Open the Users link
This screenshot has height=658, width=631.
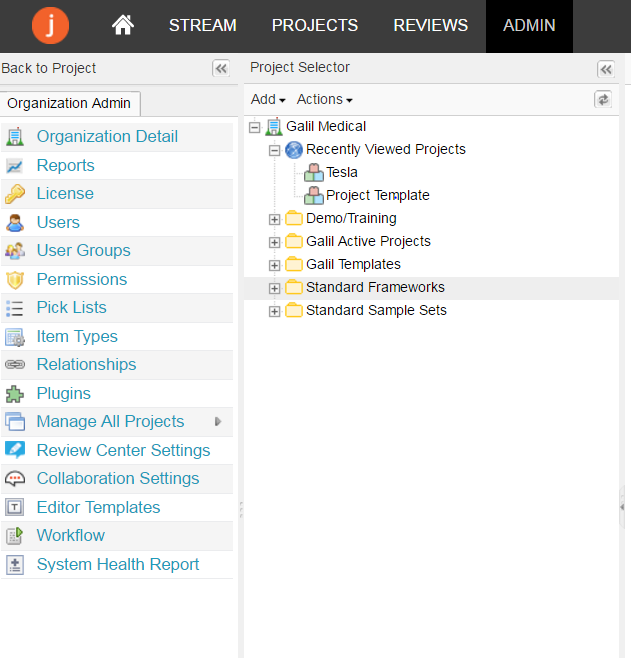58,222
